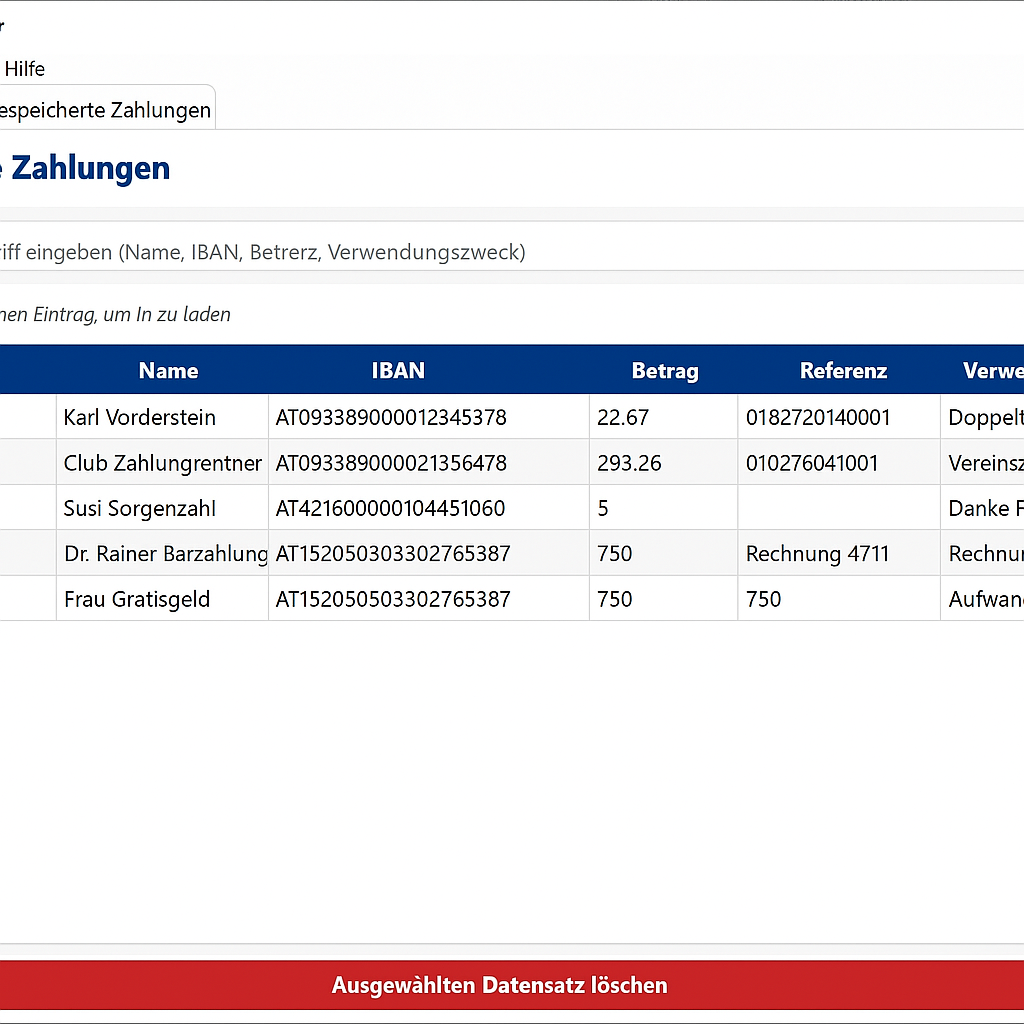1024x1024 pixels.
Task: Click the Rechnung 4711 reference cell
Action: pyautogui.click(x=817, y=554)
